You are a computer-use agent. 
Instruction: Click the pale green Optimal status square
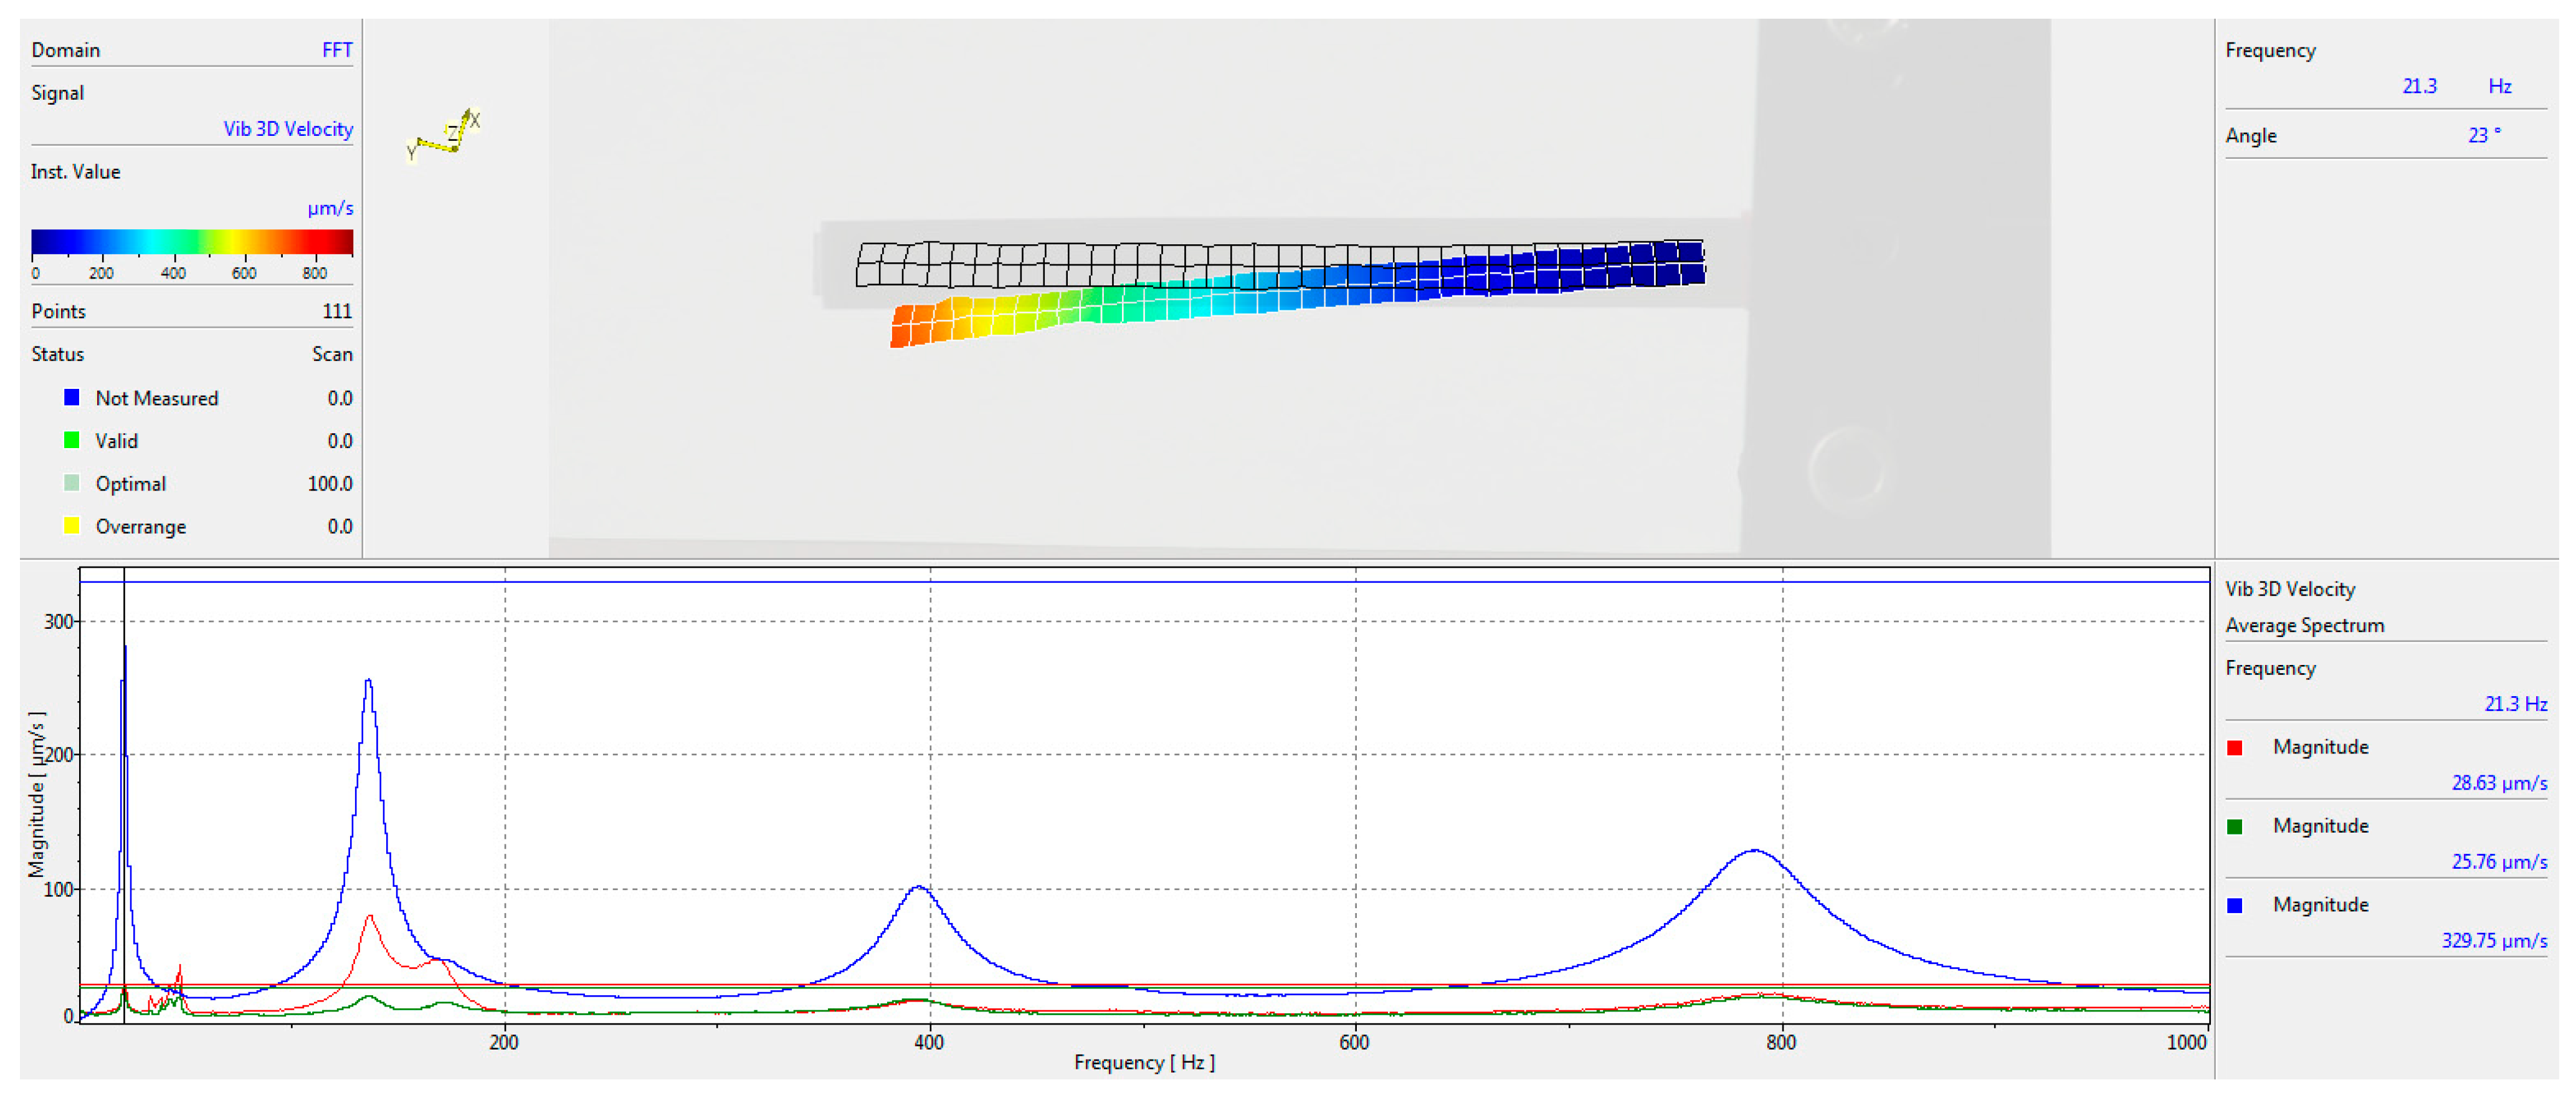click(x=71, y=483)
